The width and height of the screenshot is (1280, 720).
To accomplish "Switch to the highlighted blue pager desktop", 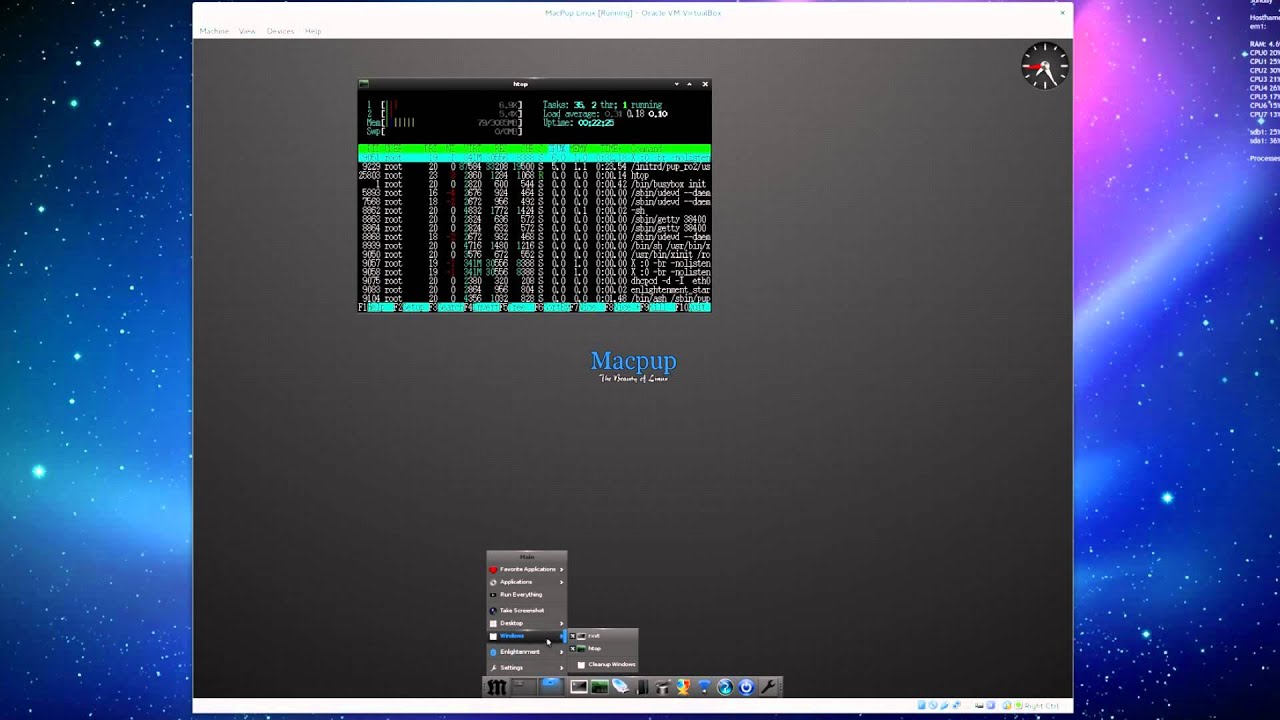I will [x=550, y=687].
